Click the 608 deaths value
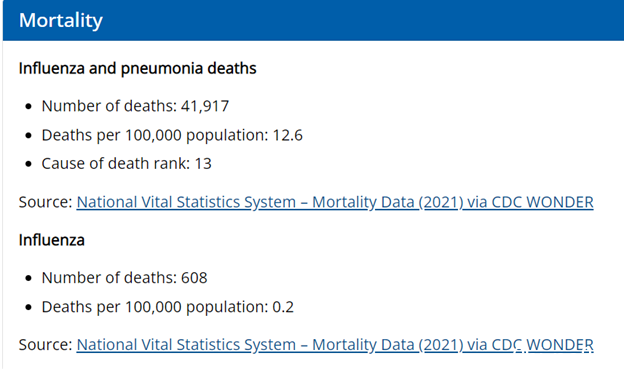Screen dimensions: 624x369 [x=194, y=278]
